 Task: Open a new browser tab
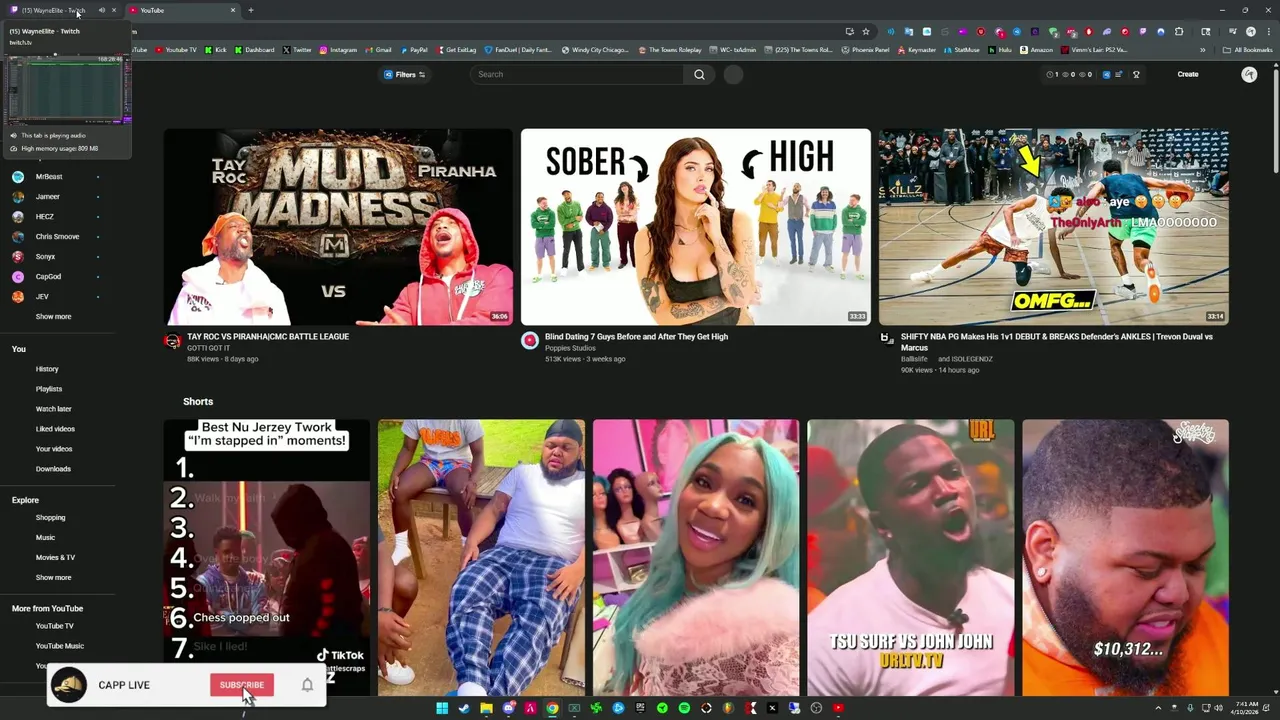pyautogui.click(x=250, y=10)
